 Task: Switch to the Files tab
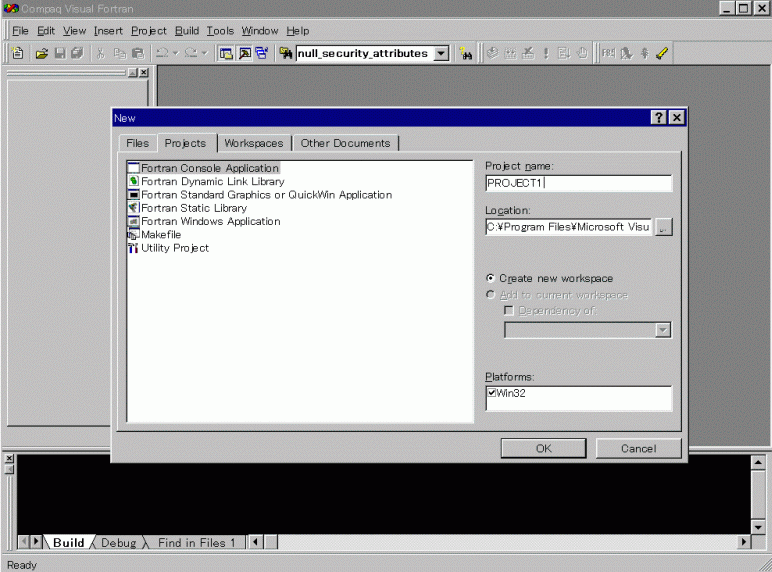coord(137,143)
